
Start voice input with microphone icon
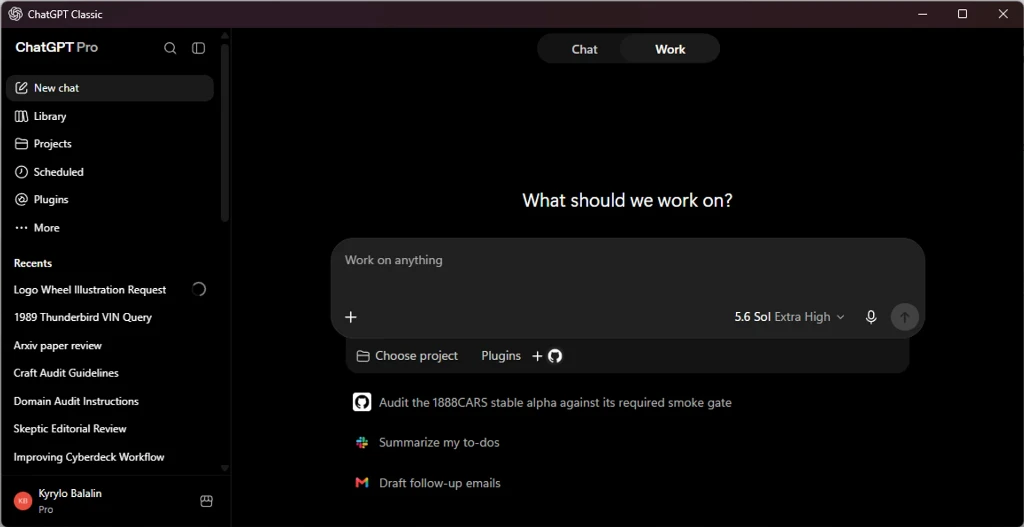point(871,317)
